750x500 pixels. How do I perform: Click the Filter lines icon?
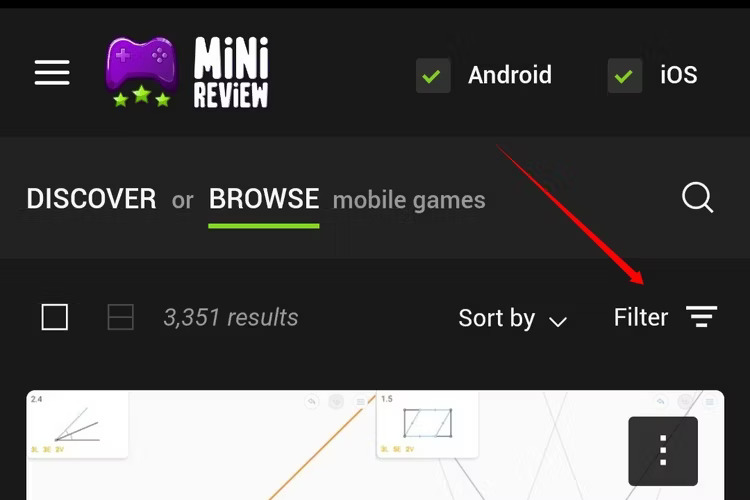point(701,316)
